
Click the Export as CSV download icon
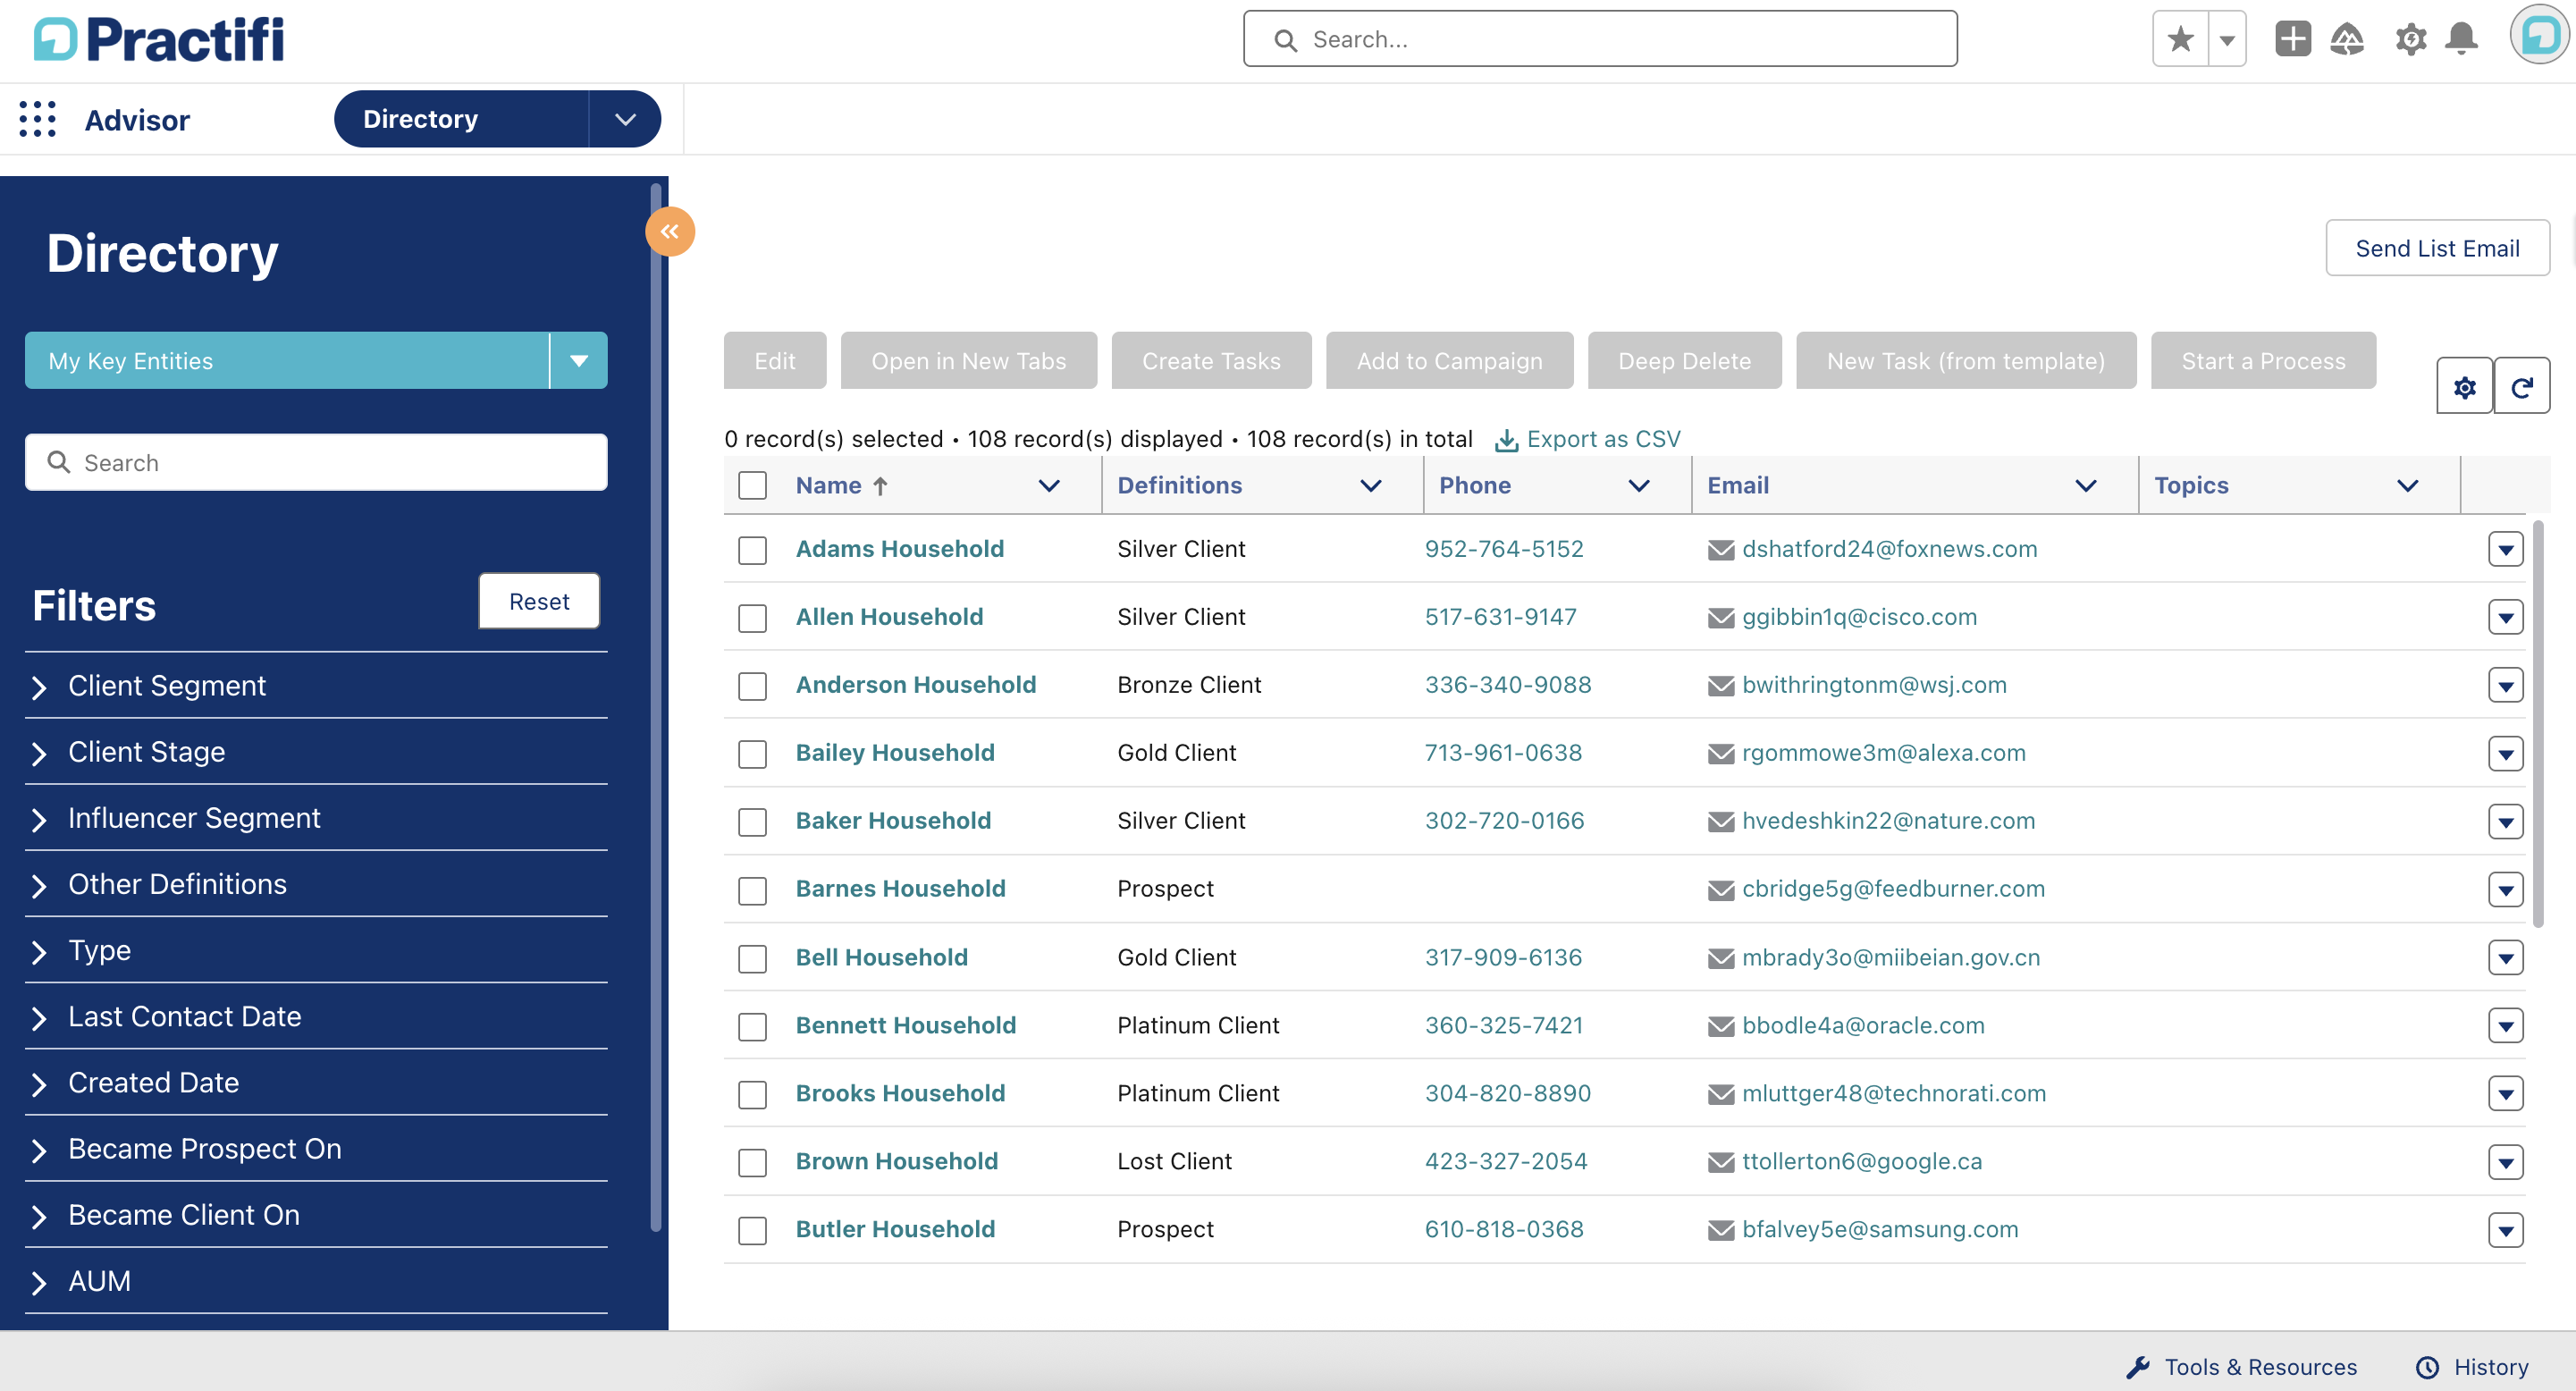pyautogui.click(x=1506, y=440)
